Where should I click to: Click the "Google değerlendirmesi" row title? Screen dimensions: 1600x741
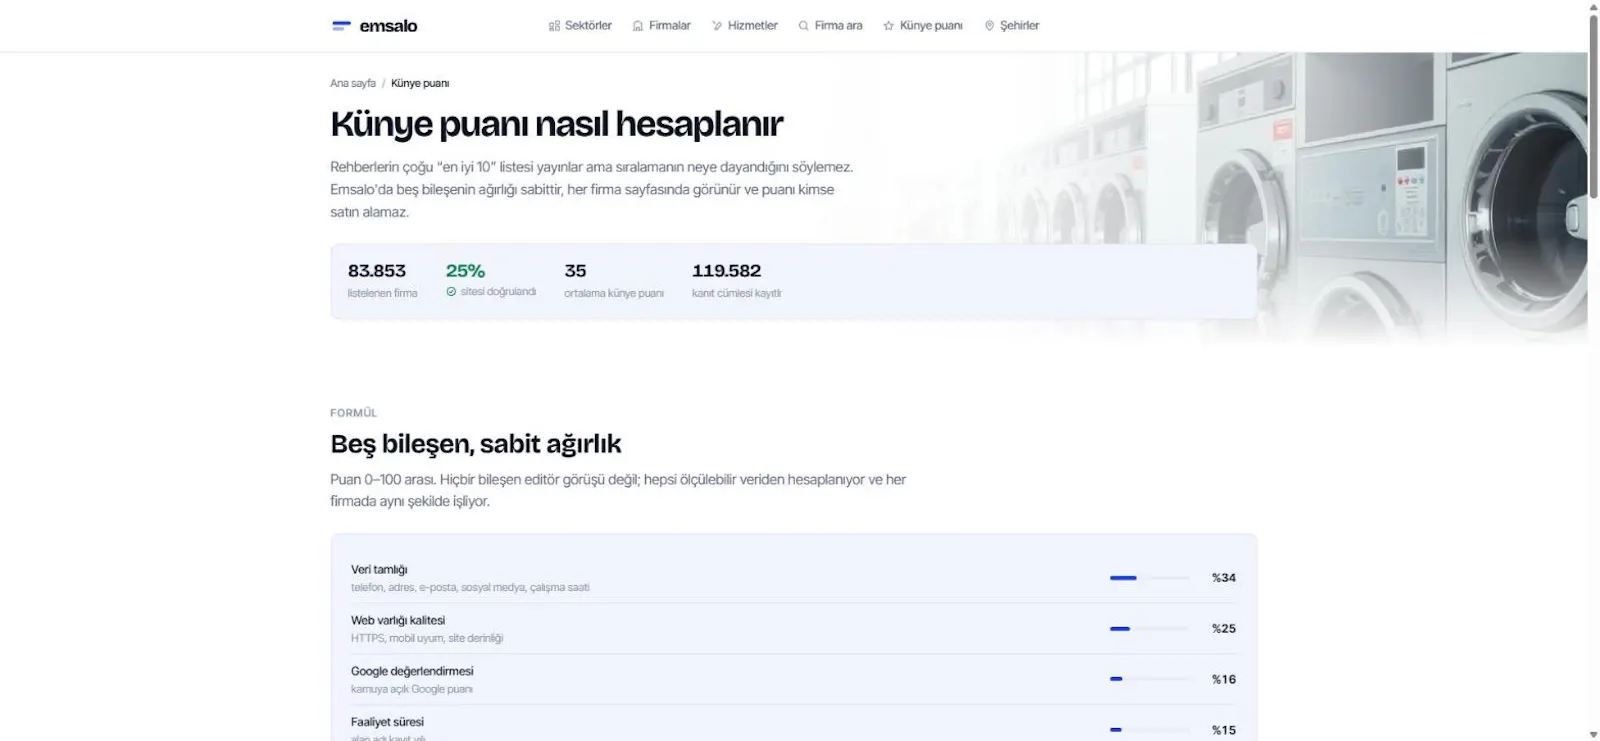[x=412, y=671]
